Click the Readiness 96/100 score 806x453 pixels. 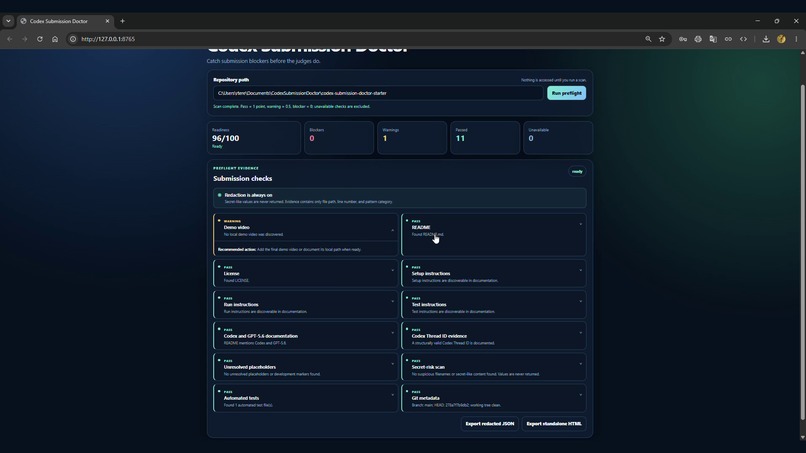[x=226, y=138]
